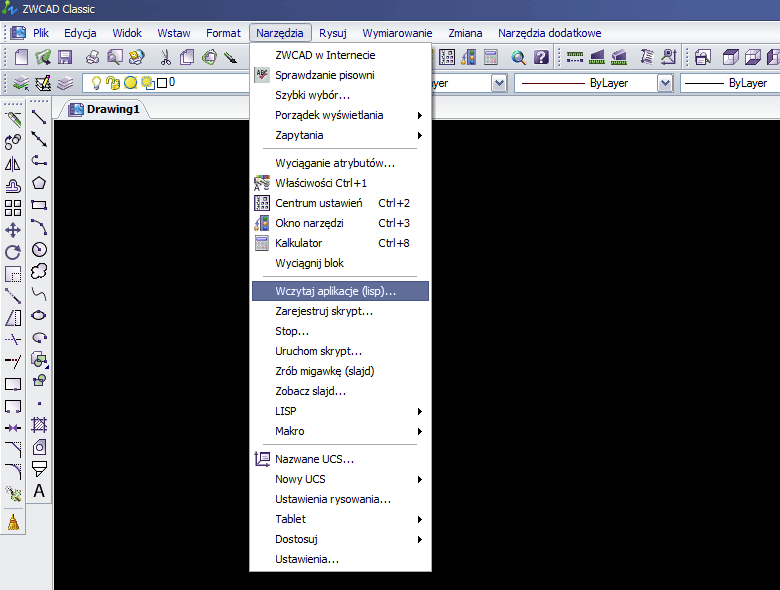Select the Ellipse draw tool
This screenshot has height=590, width=780.
pyautogui.click(x=39, y=315)
